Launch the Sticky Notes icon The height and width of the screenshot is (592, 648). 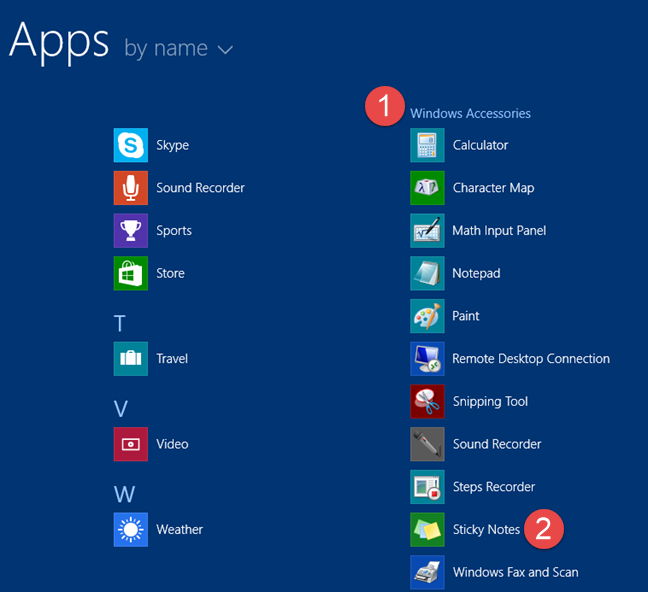coord(427,530)
